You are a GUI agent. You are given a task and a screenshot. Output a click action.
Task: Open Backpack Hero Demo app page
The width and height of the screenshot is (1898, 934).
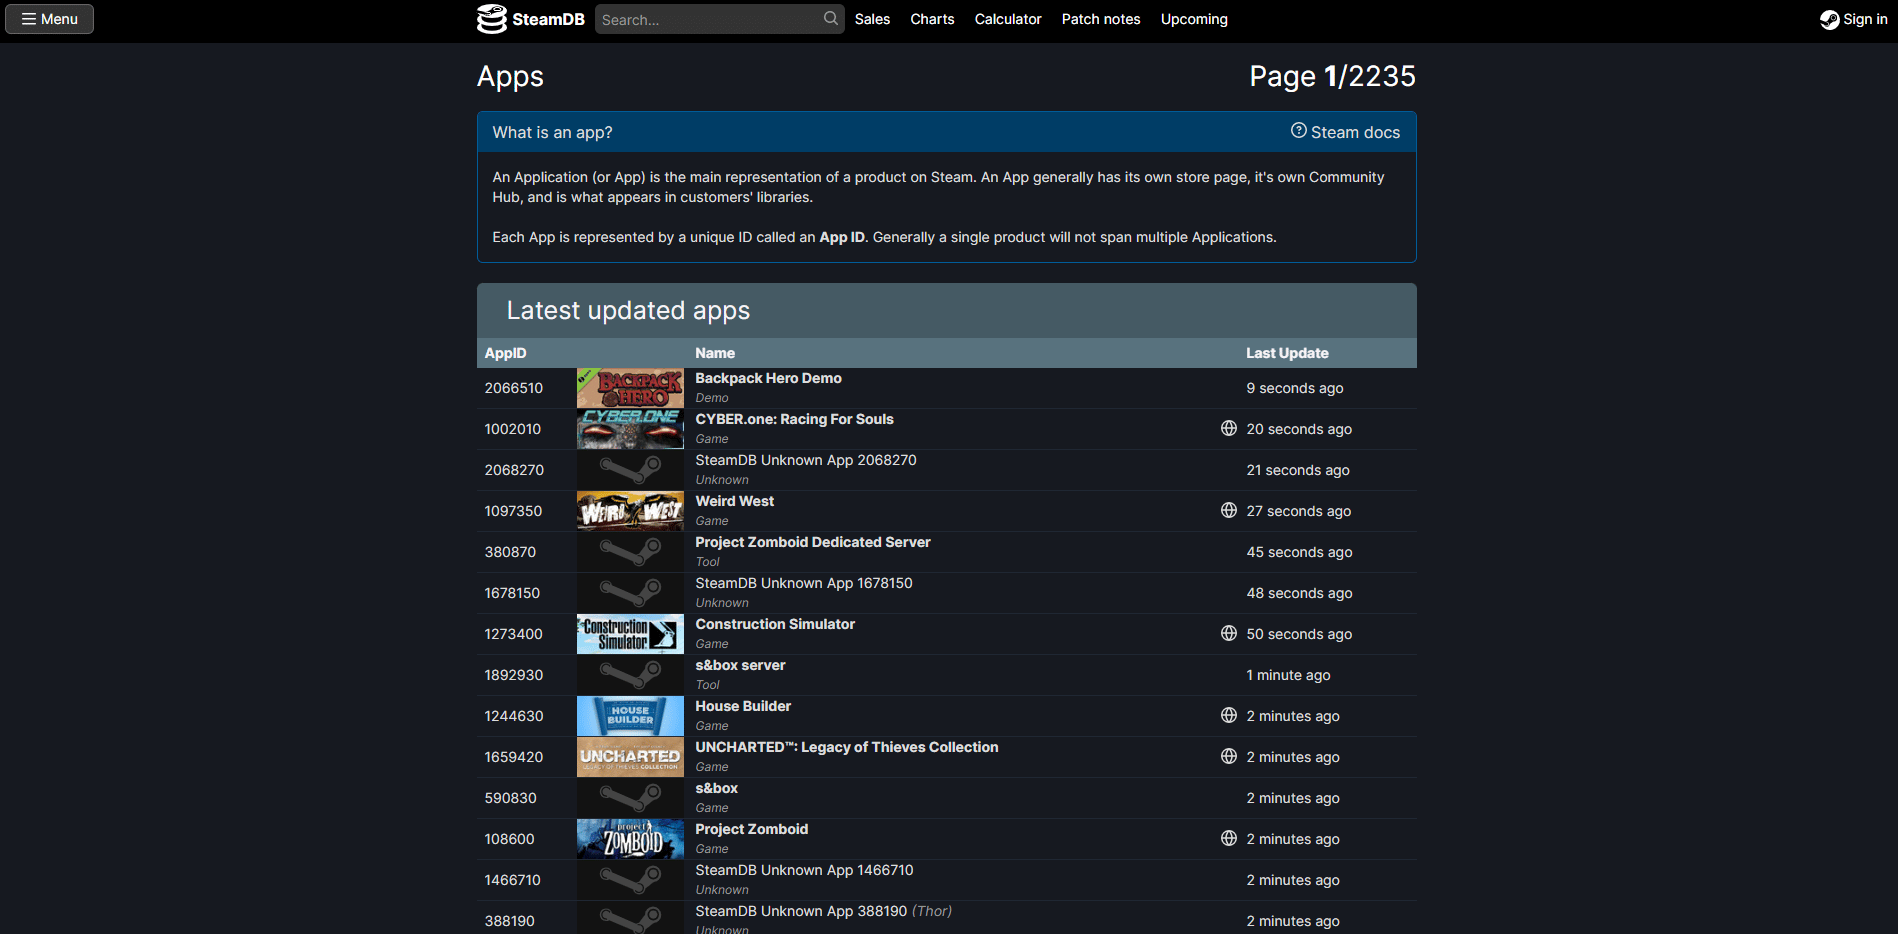(x=768, y=378)
